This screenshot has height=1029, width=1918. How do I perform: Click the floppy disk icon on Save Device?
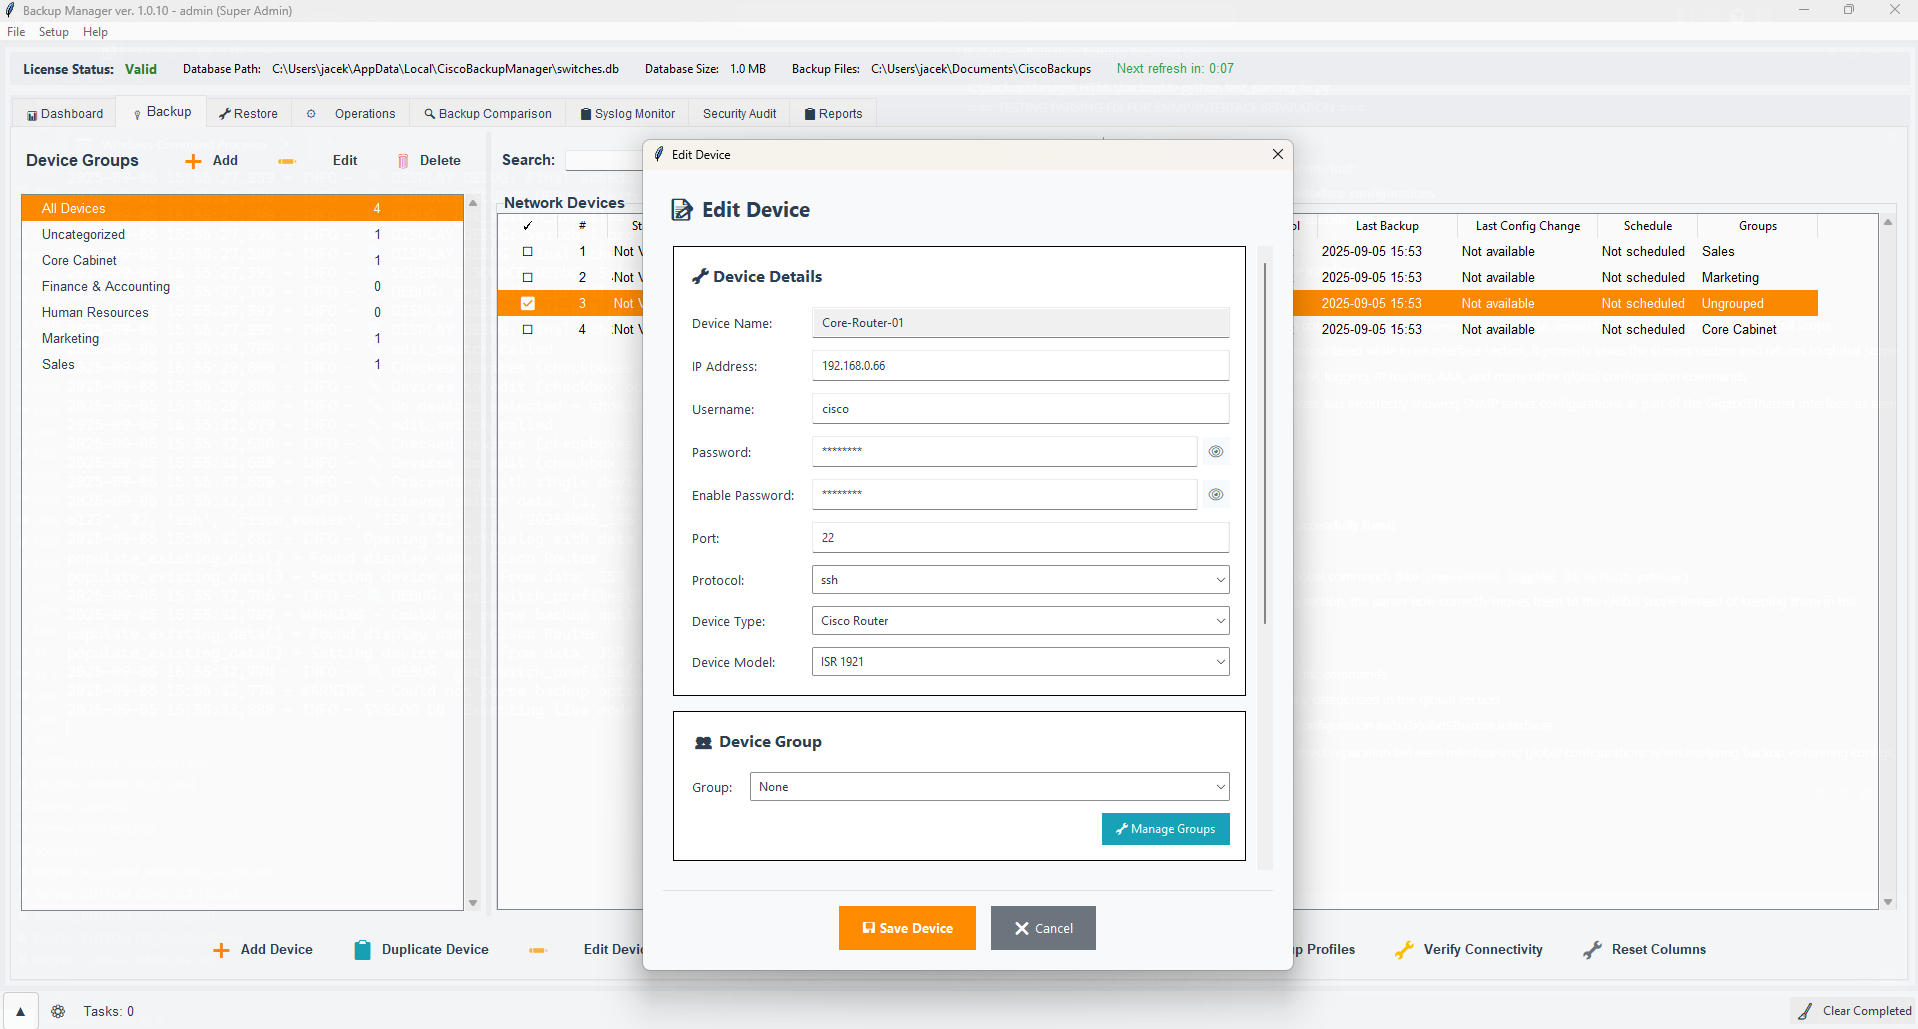(869, 928)
